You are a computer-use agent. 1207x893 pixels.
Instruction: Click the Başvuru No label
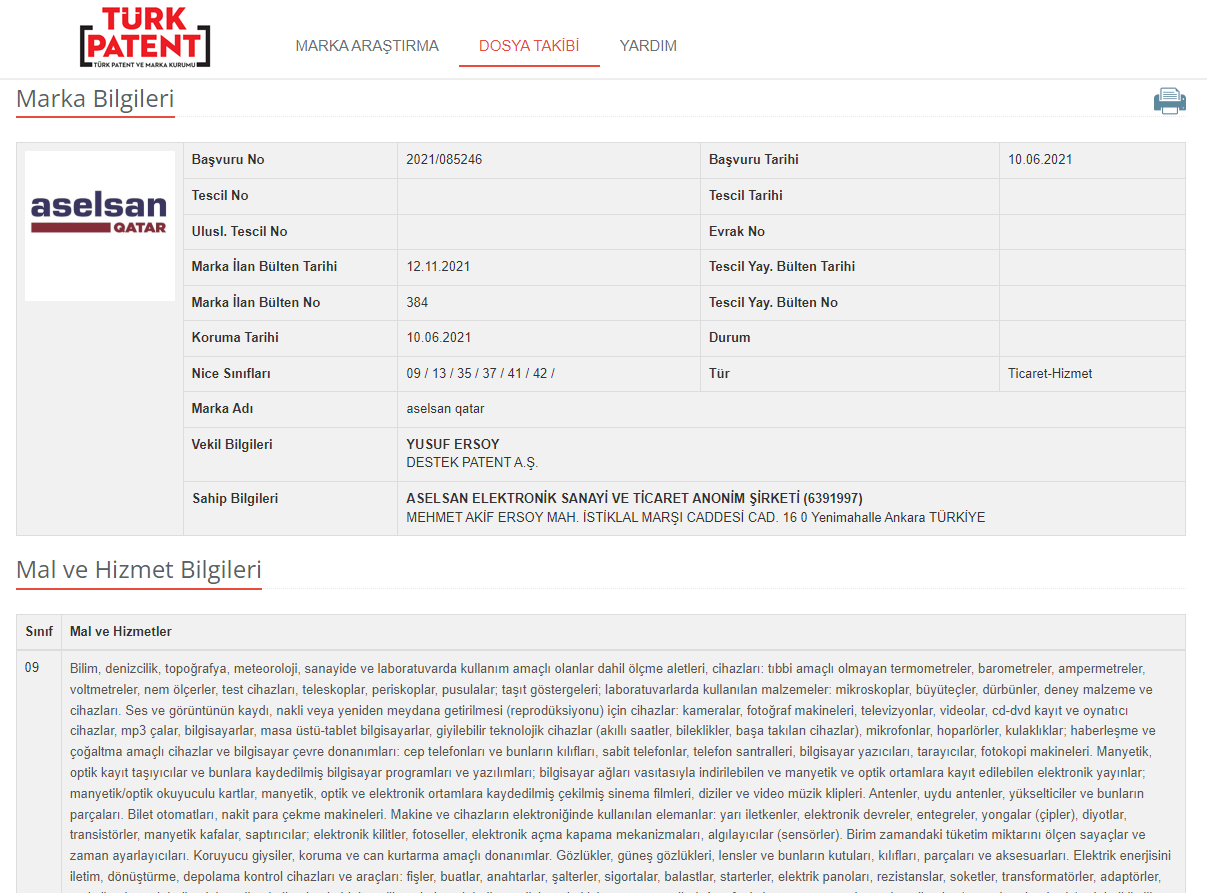tap(228, 160)
